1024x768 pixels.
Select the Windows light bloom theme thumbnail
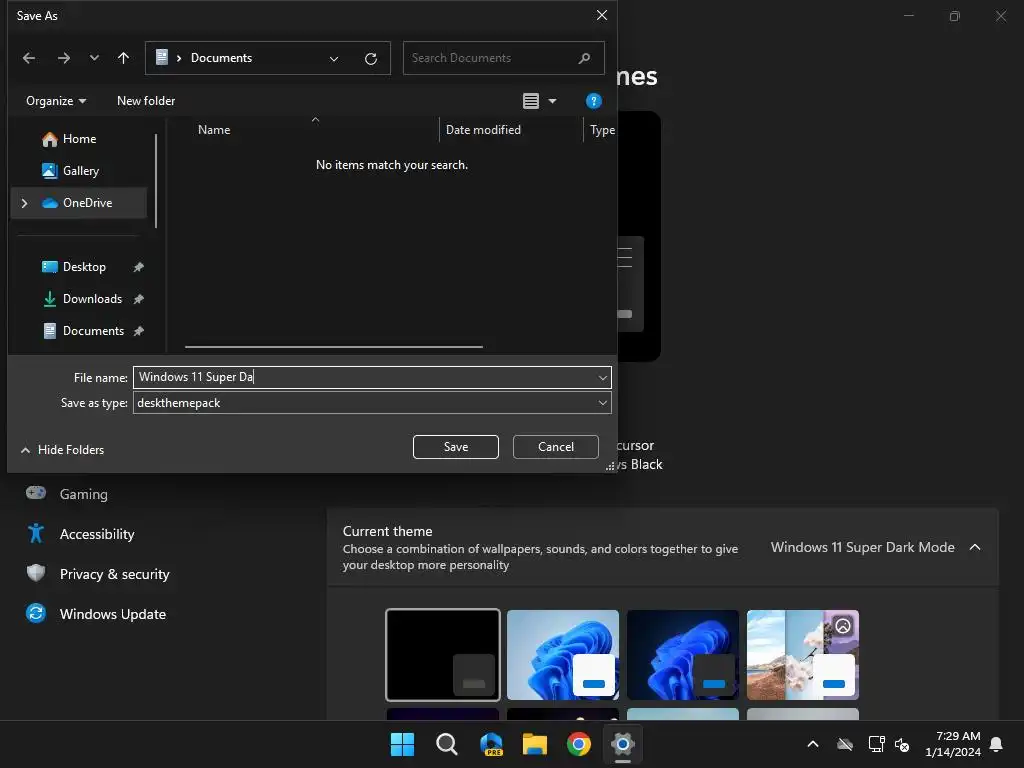563,655
